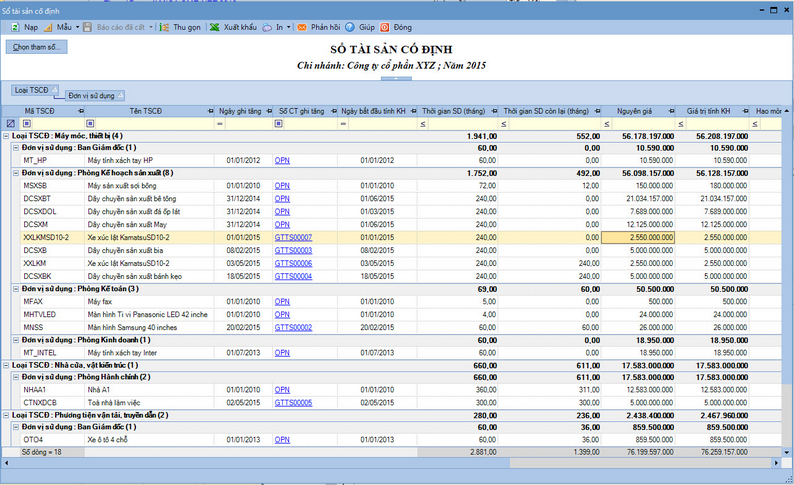The image size is (794, 485).
Task: Click the Nguyên giá filter input field
Action: pos(643,124)
